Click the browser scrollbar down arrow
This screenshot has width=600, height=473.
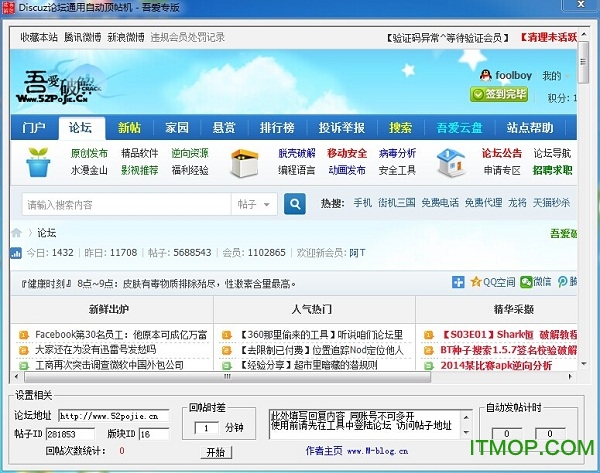(584, 364)
